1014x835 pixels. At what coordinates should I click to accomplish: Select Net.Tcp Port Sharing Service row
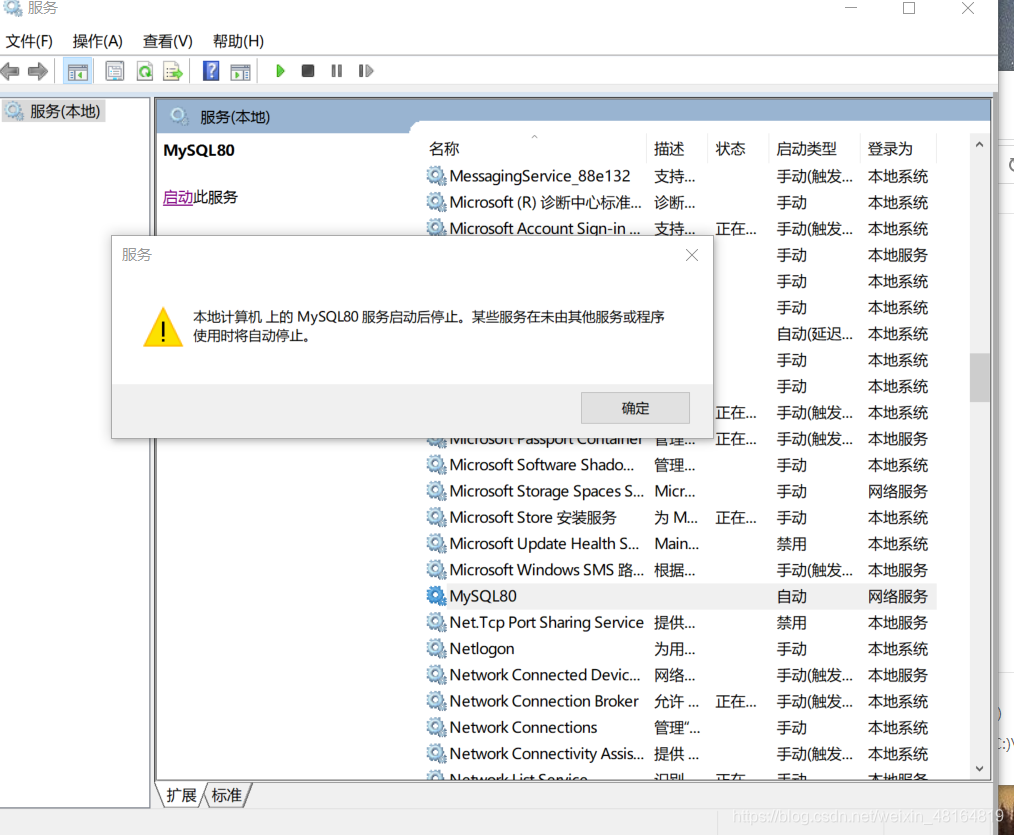680,623
